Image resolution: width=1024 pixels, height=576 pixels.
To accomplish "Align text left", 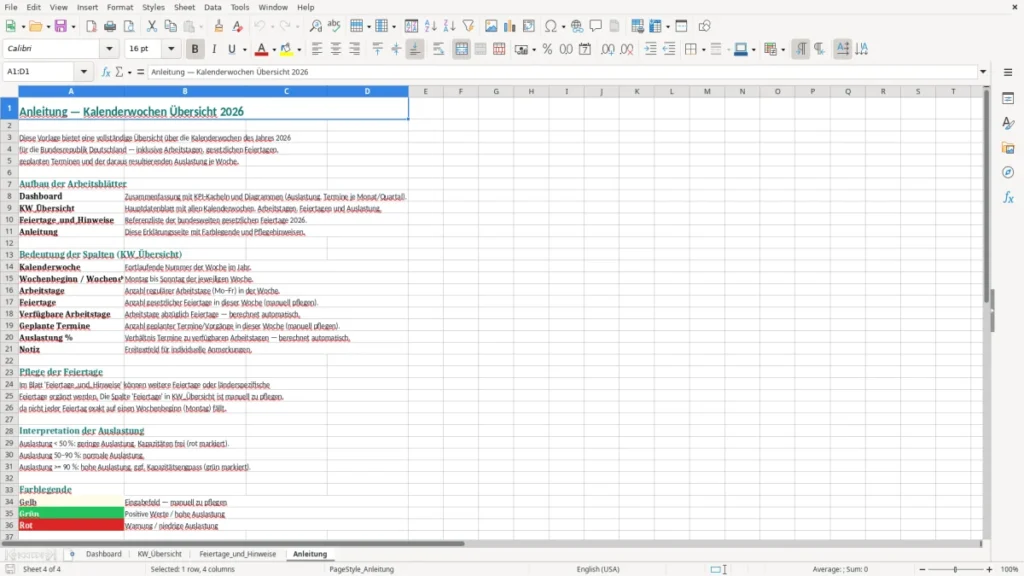I will coord(317,49).
